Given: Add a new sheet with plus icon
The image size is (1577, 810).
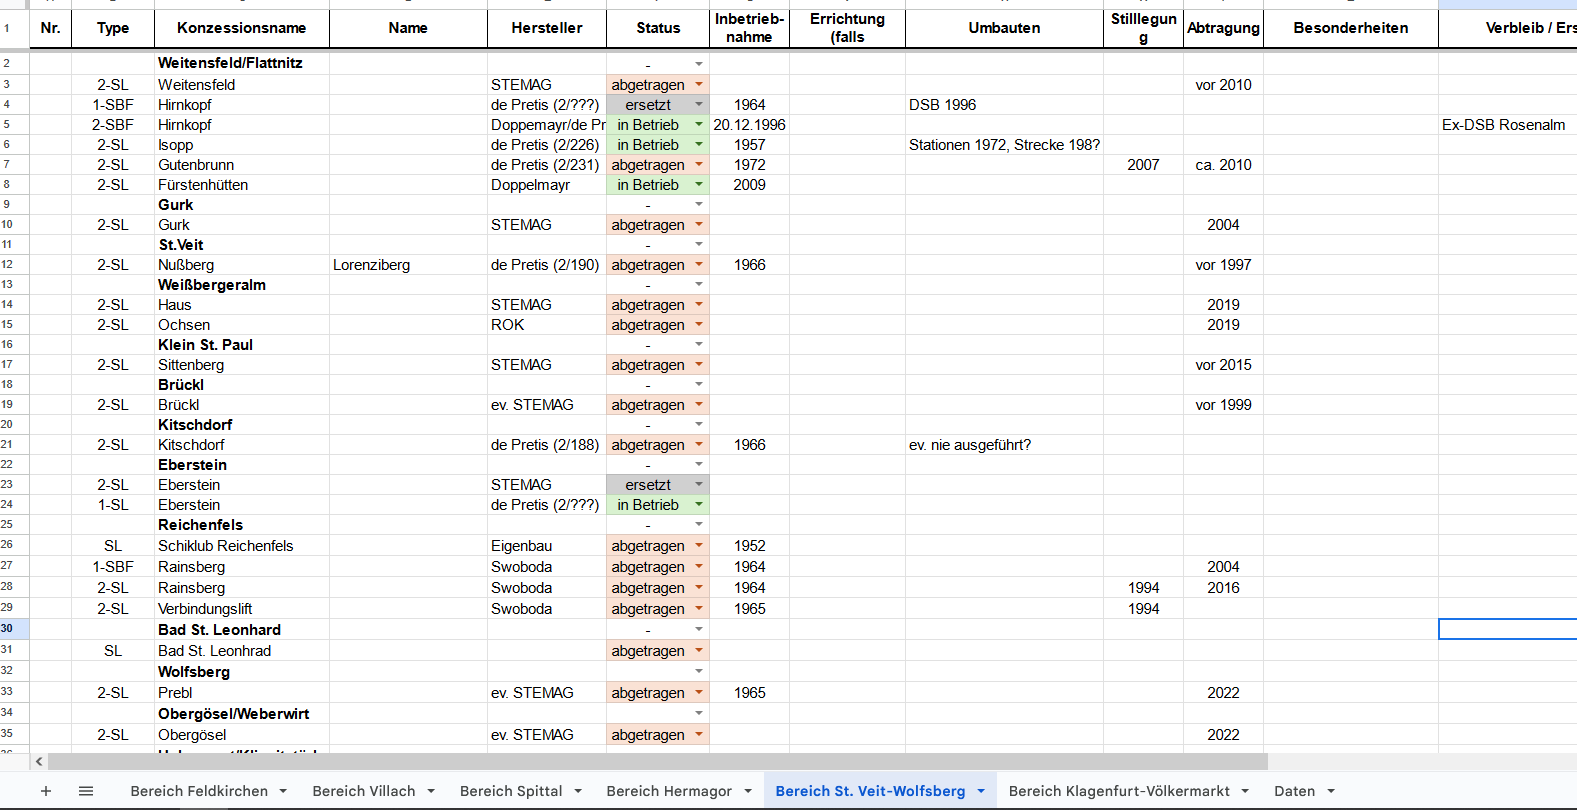Looking at the screenshot, I should coord(46,791).
